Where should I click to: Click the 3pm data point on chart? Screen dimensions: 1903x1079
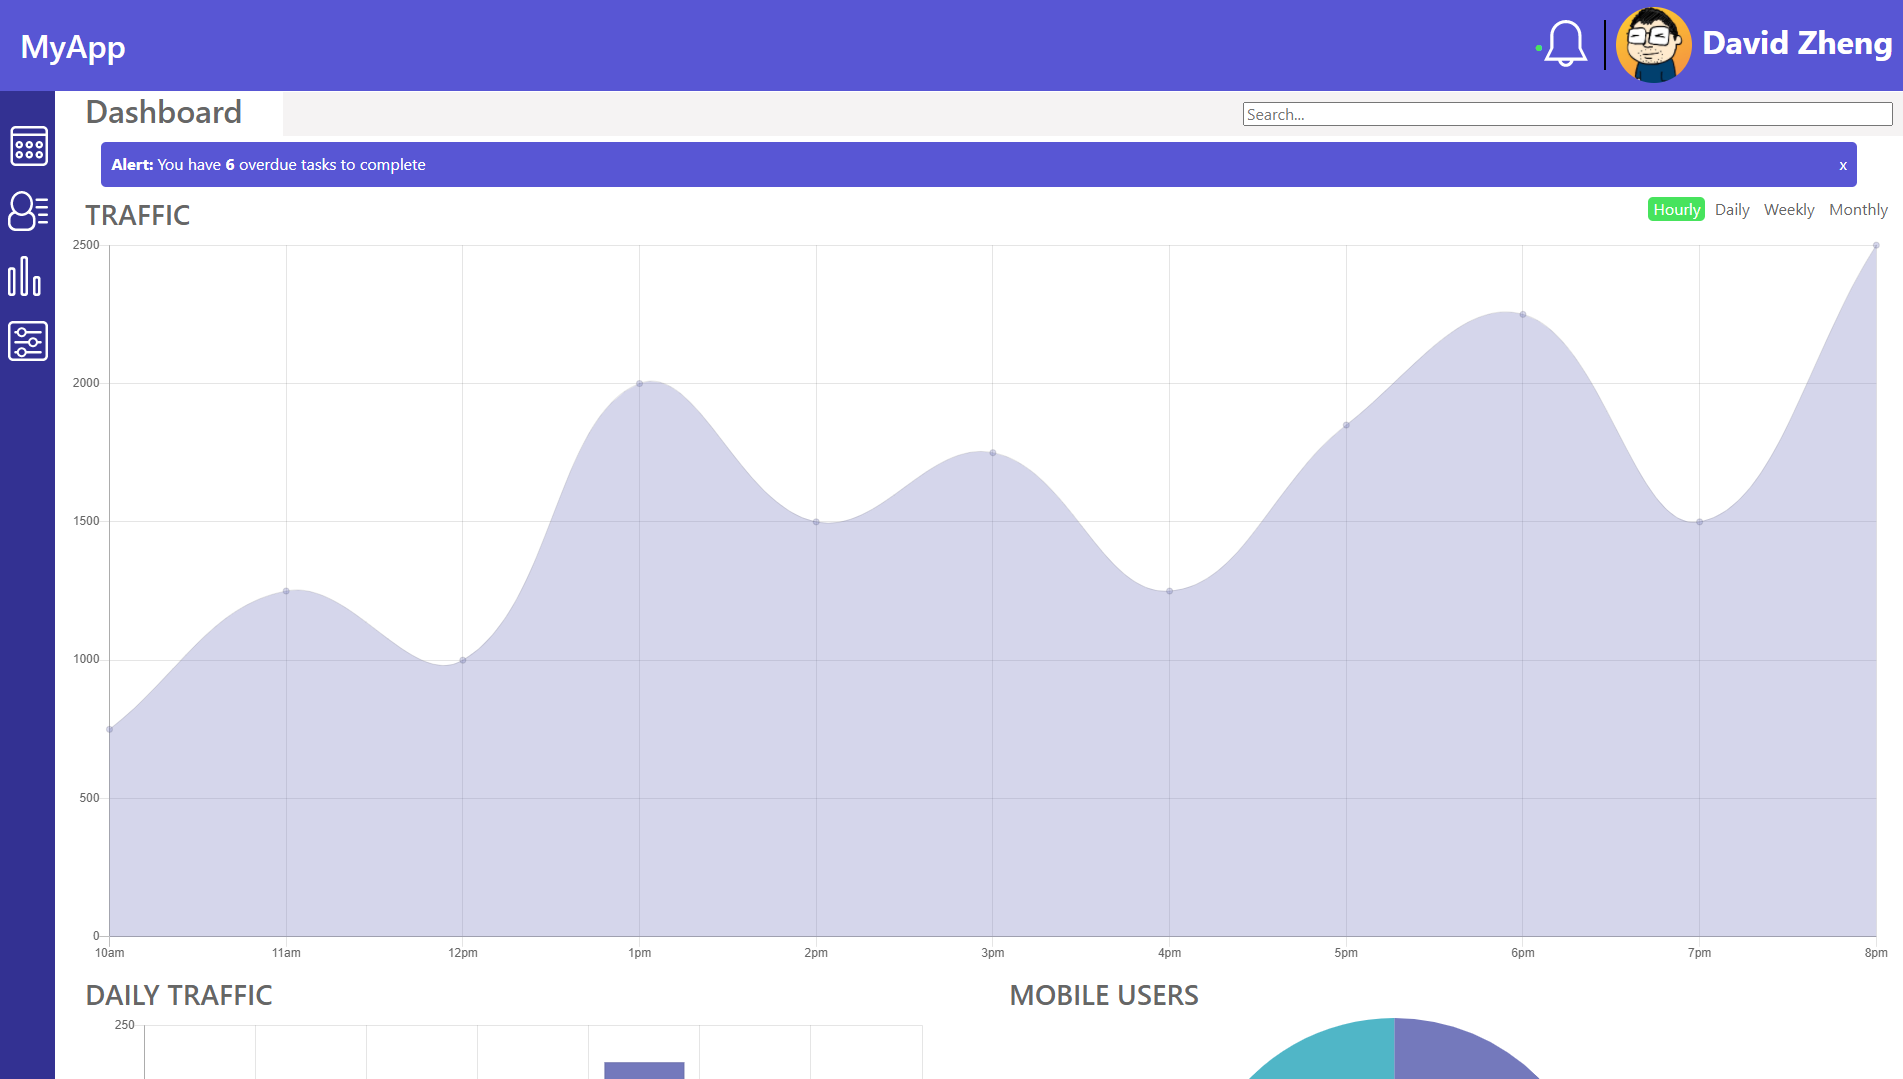[x=993, y=453]
